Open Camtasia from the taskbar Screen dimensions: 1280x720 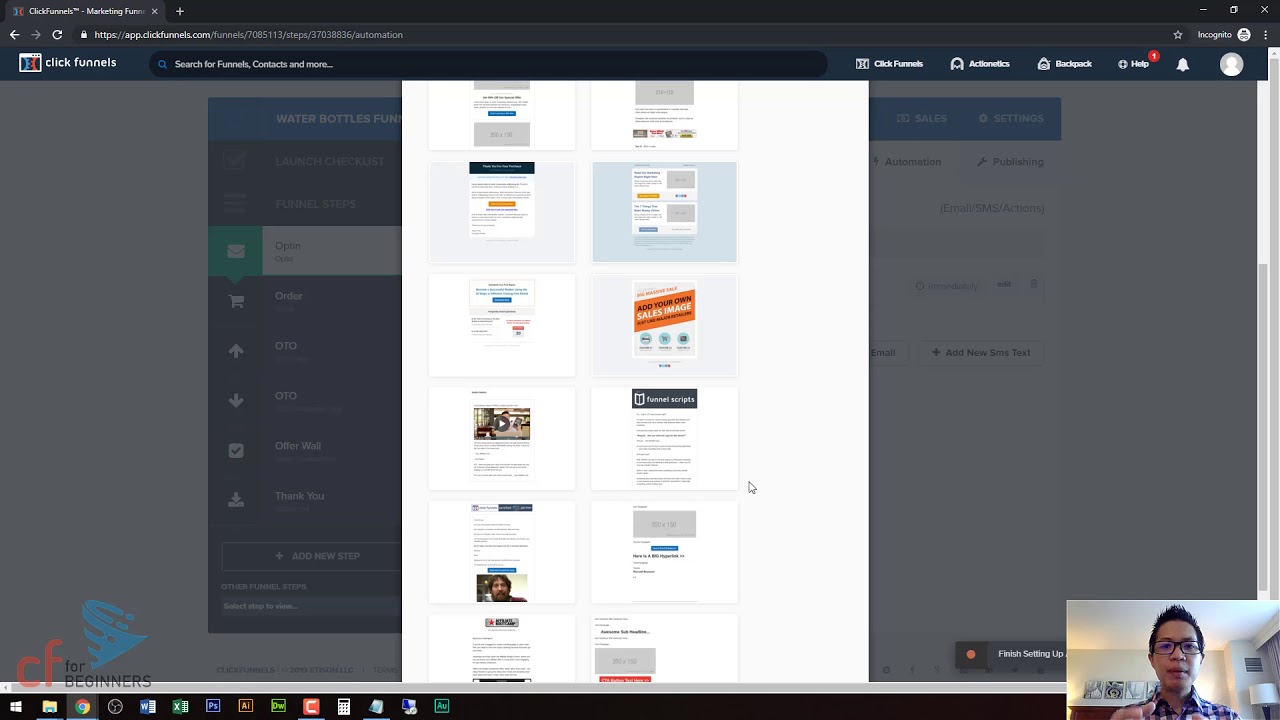coord(311,707)
